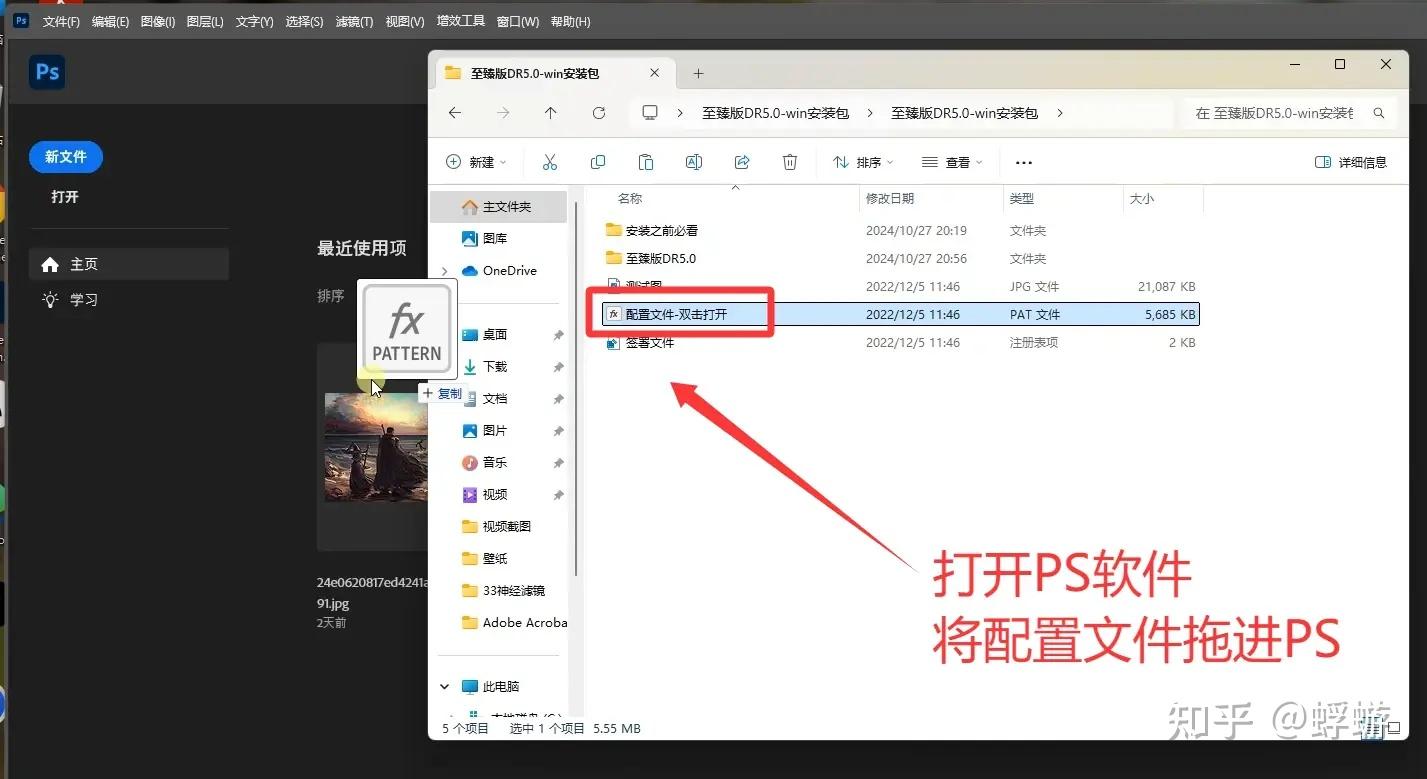Collapse the 此电脑 tree section
This screenshot has width=1427, height=779.
point(444,686)
